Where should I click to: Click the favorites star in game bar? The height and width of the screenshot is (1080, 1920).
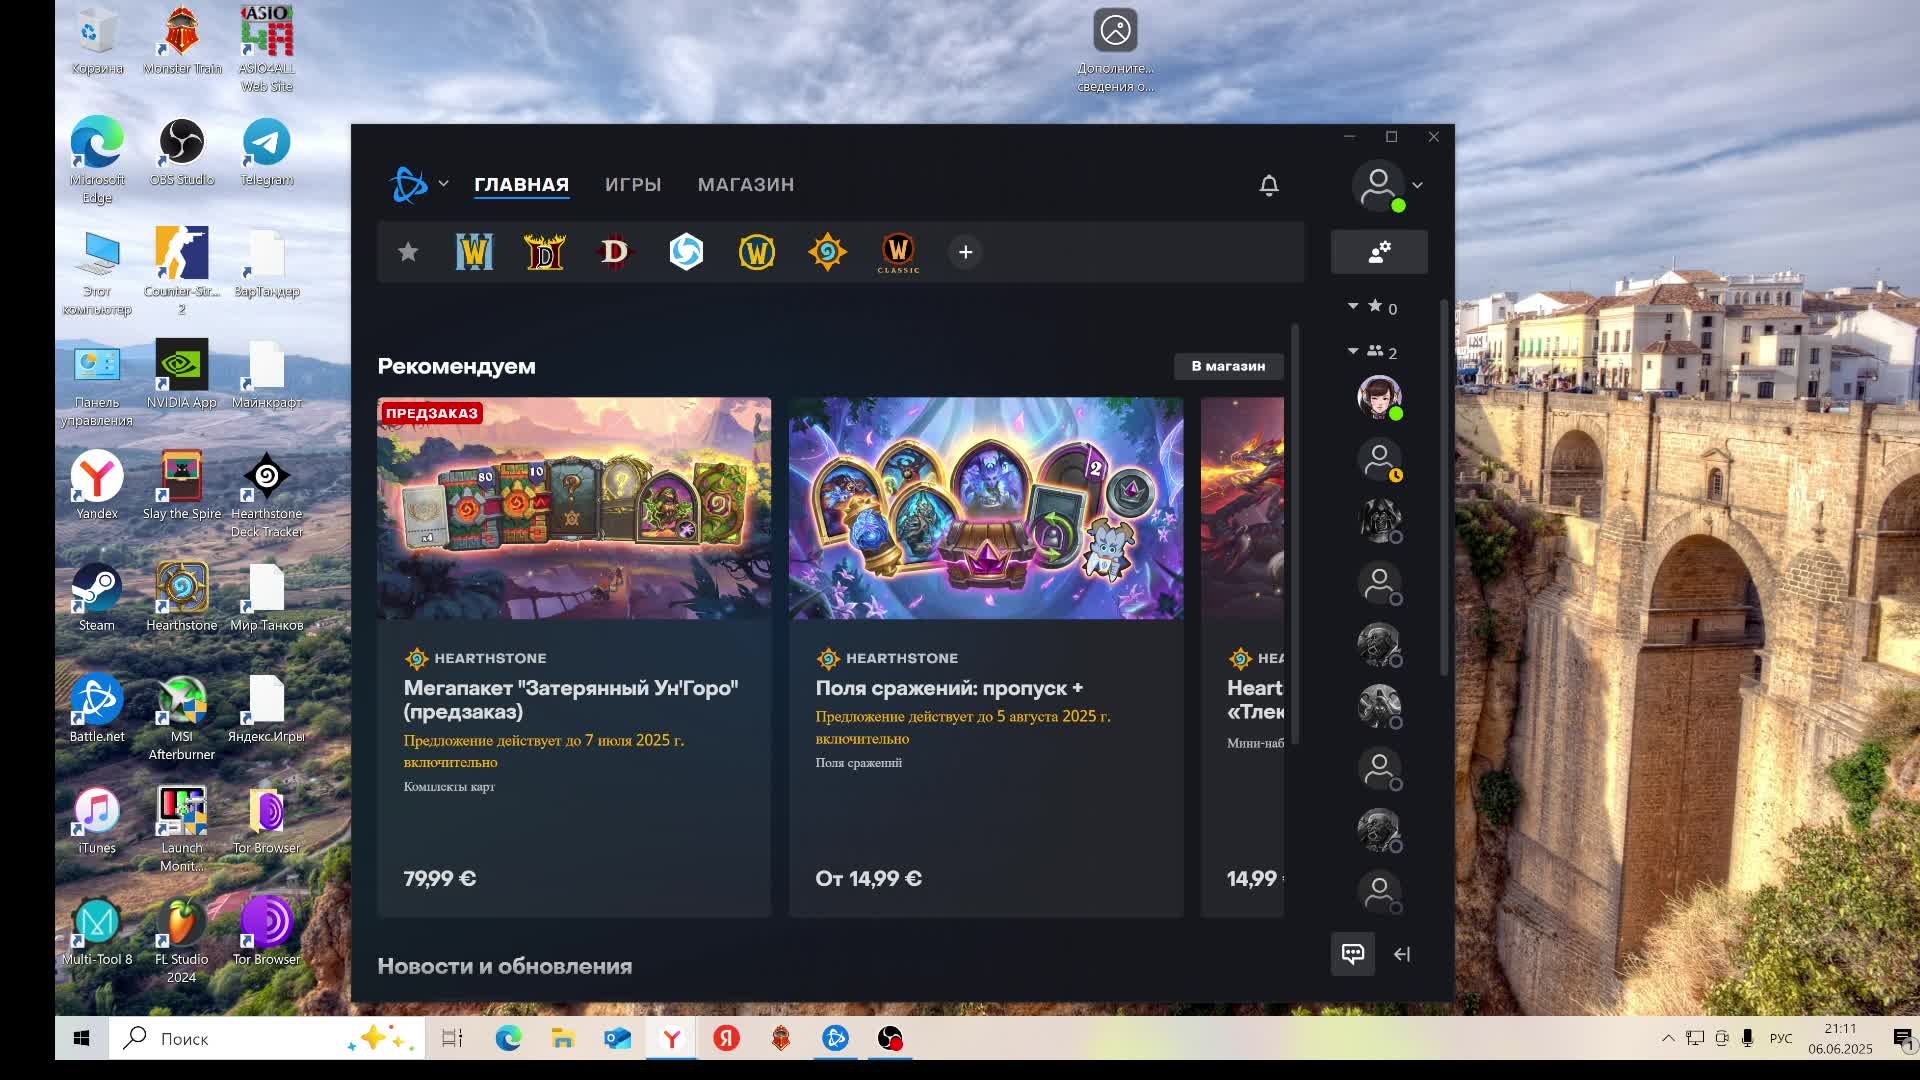point(407,252)
